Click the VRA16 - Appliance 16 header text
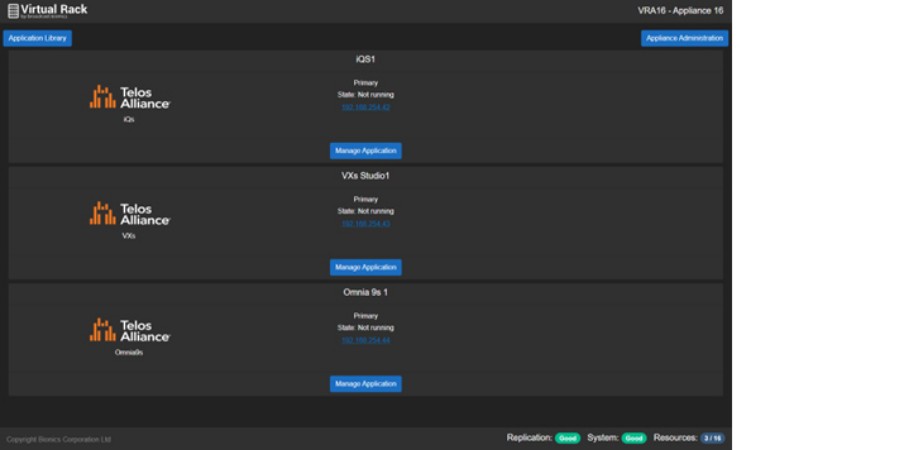The width and height of the screenshot is (918, 450). pyautogui.click(x=680, y=11)
